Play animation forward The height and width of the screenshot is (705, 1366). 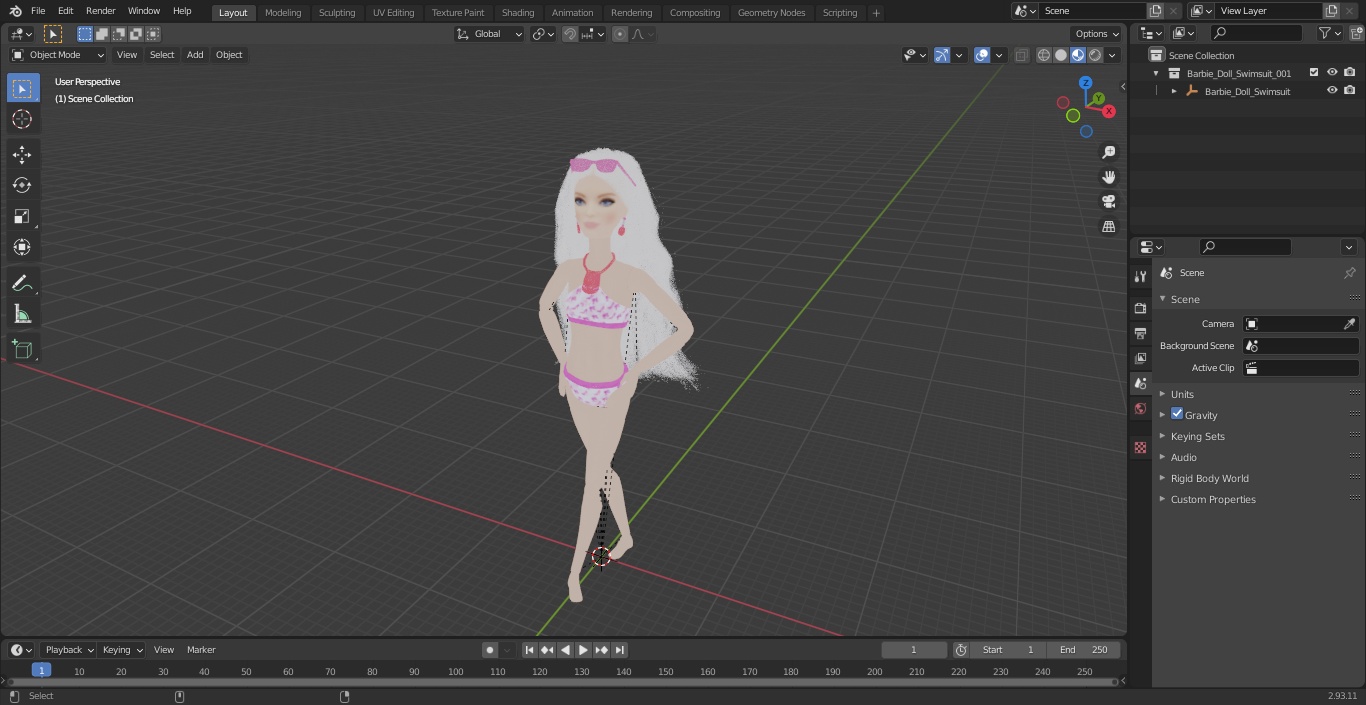(x=583, y=650)
